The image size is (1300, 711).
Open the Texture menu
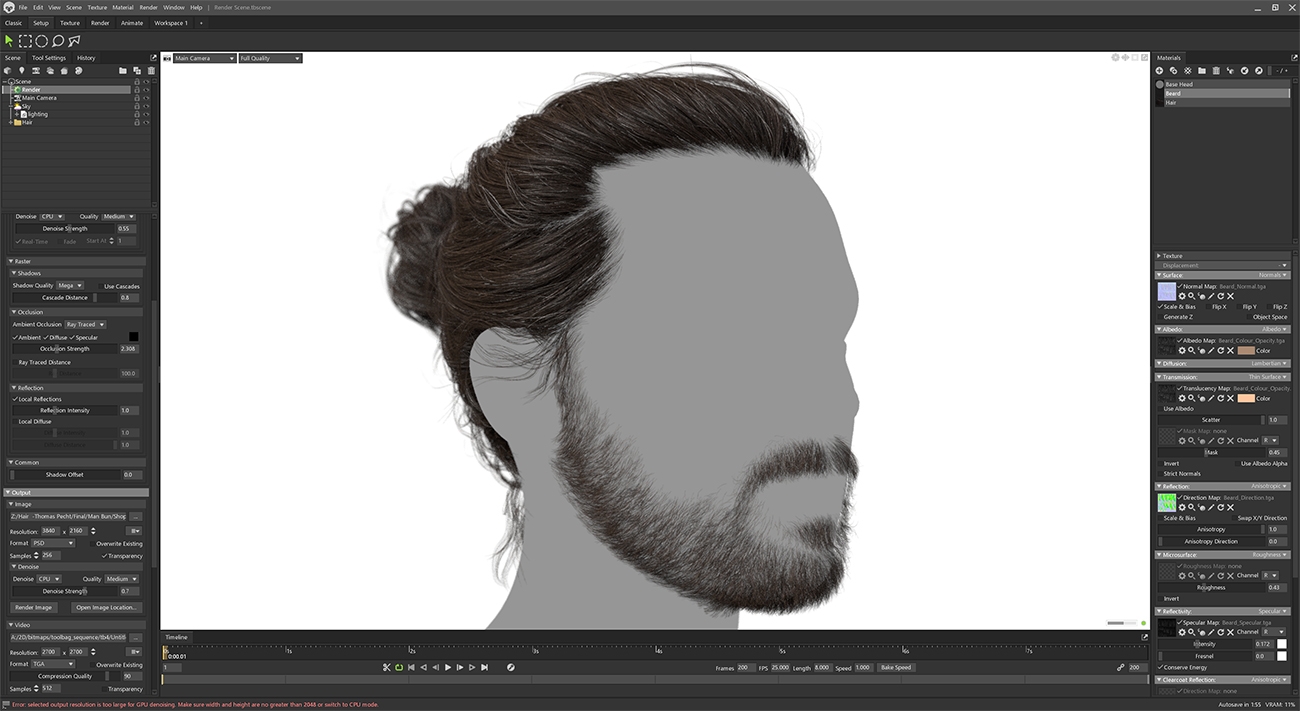click(97, 7)
